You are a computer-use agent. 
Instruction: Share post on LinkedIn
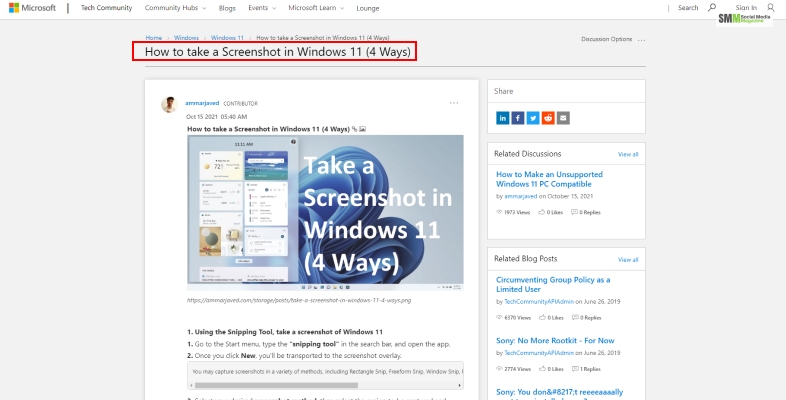click(502, 118)
